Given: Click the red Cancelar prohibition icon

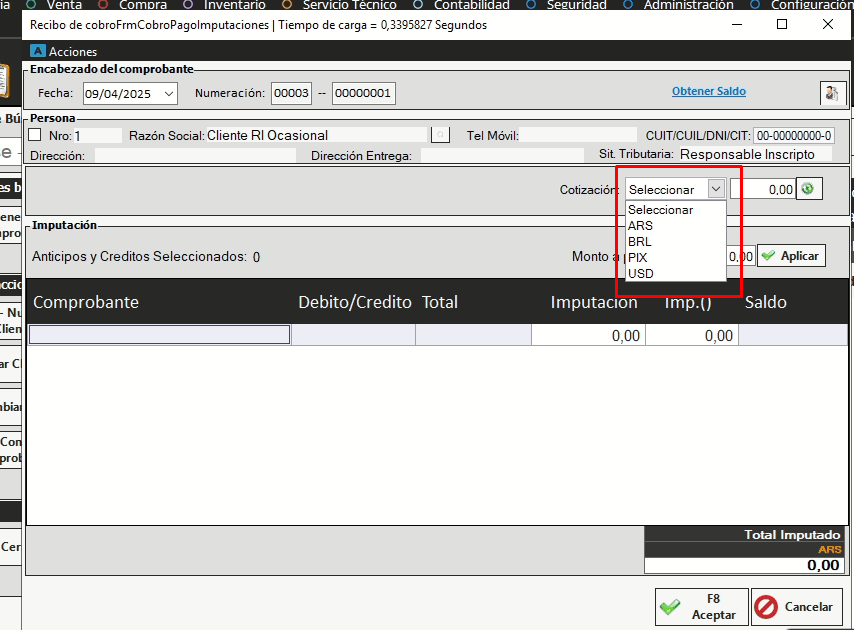Looking at the screenshot, I should pos(766,607).
